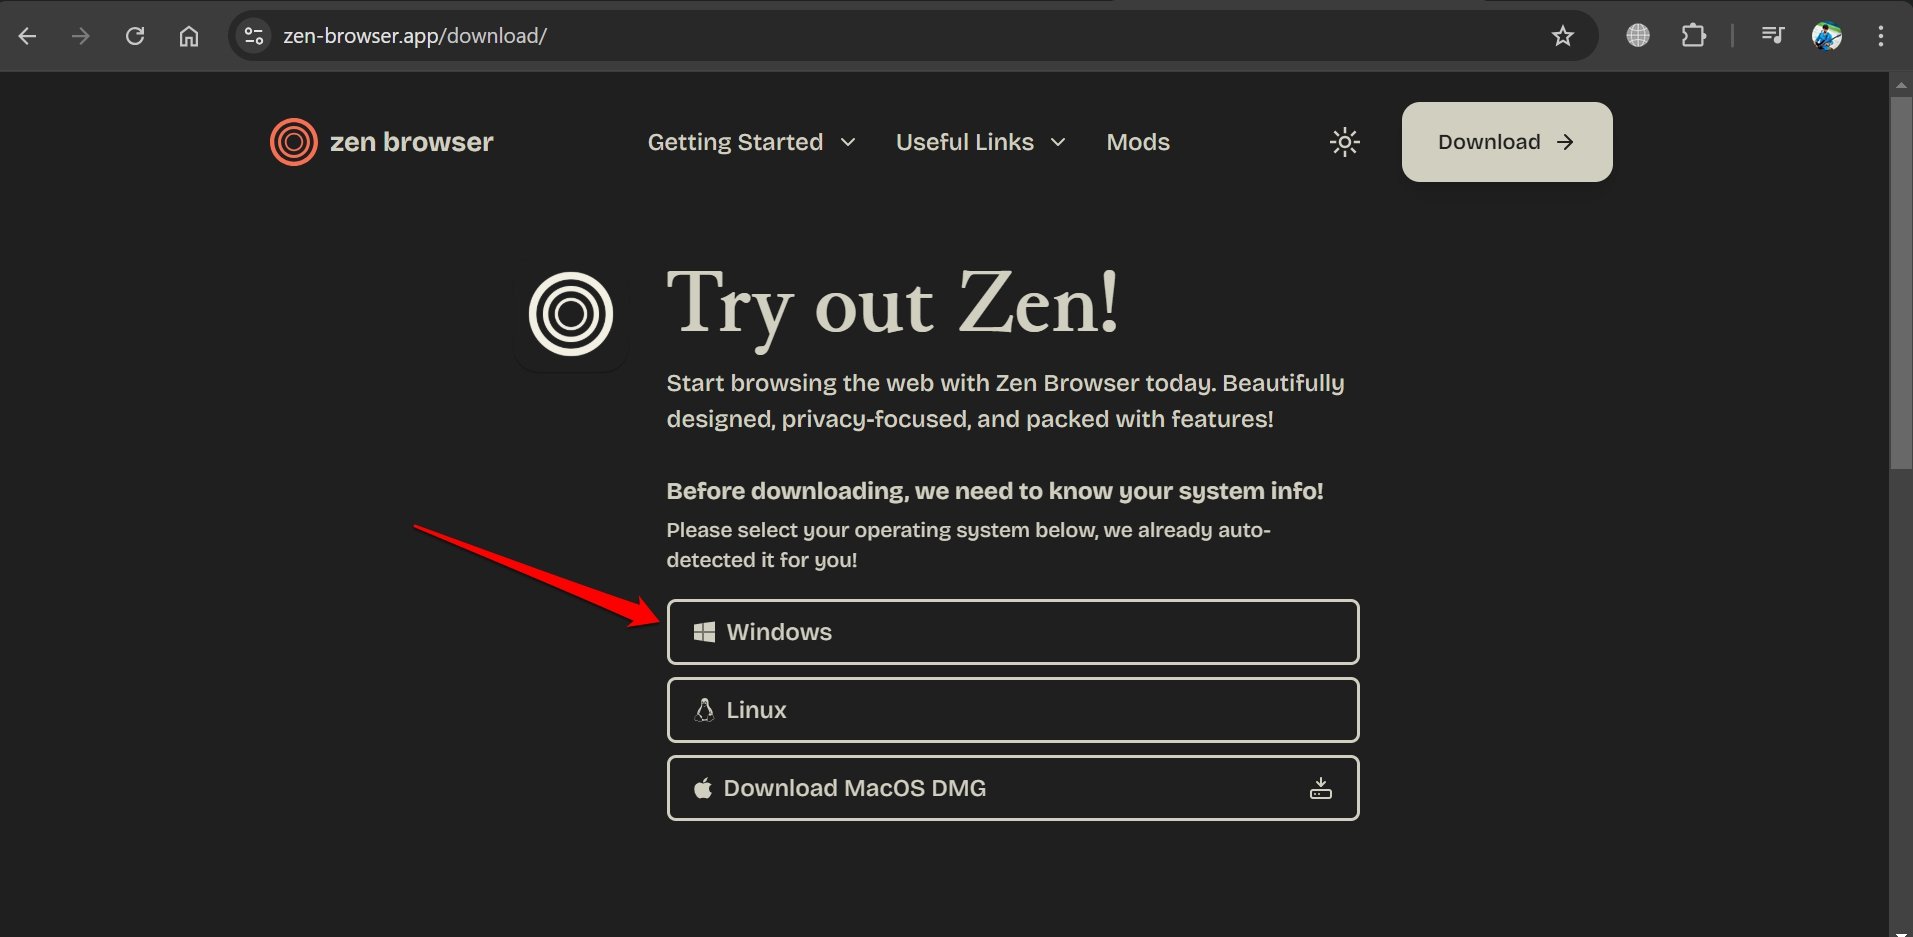Click the zen browser logo
Viewport: 1913px width, 937px height.
(x=293, y=142)
